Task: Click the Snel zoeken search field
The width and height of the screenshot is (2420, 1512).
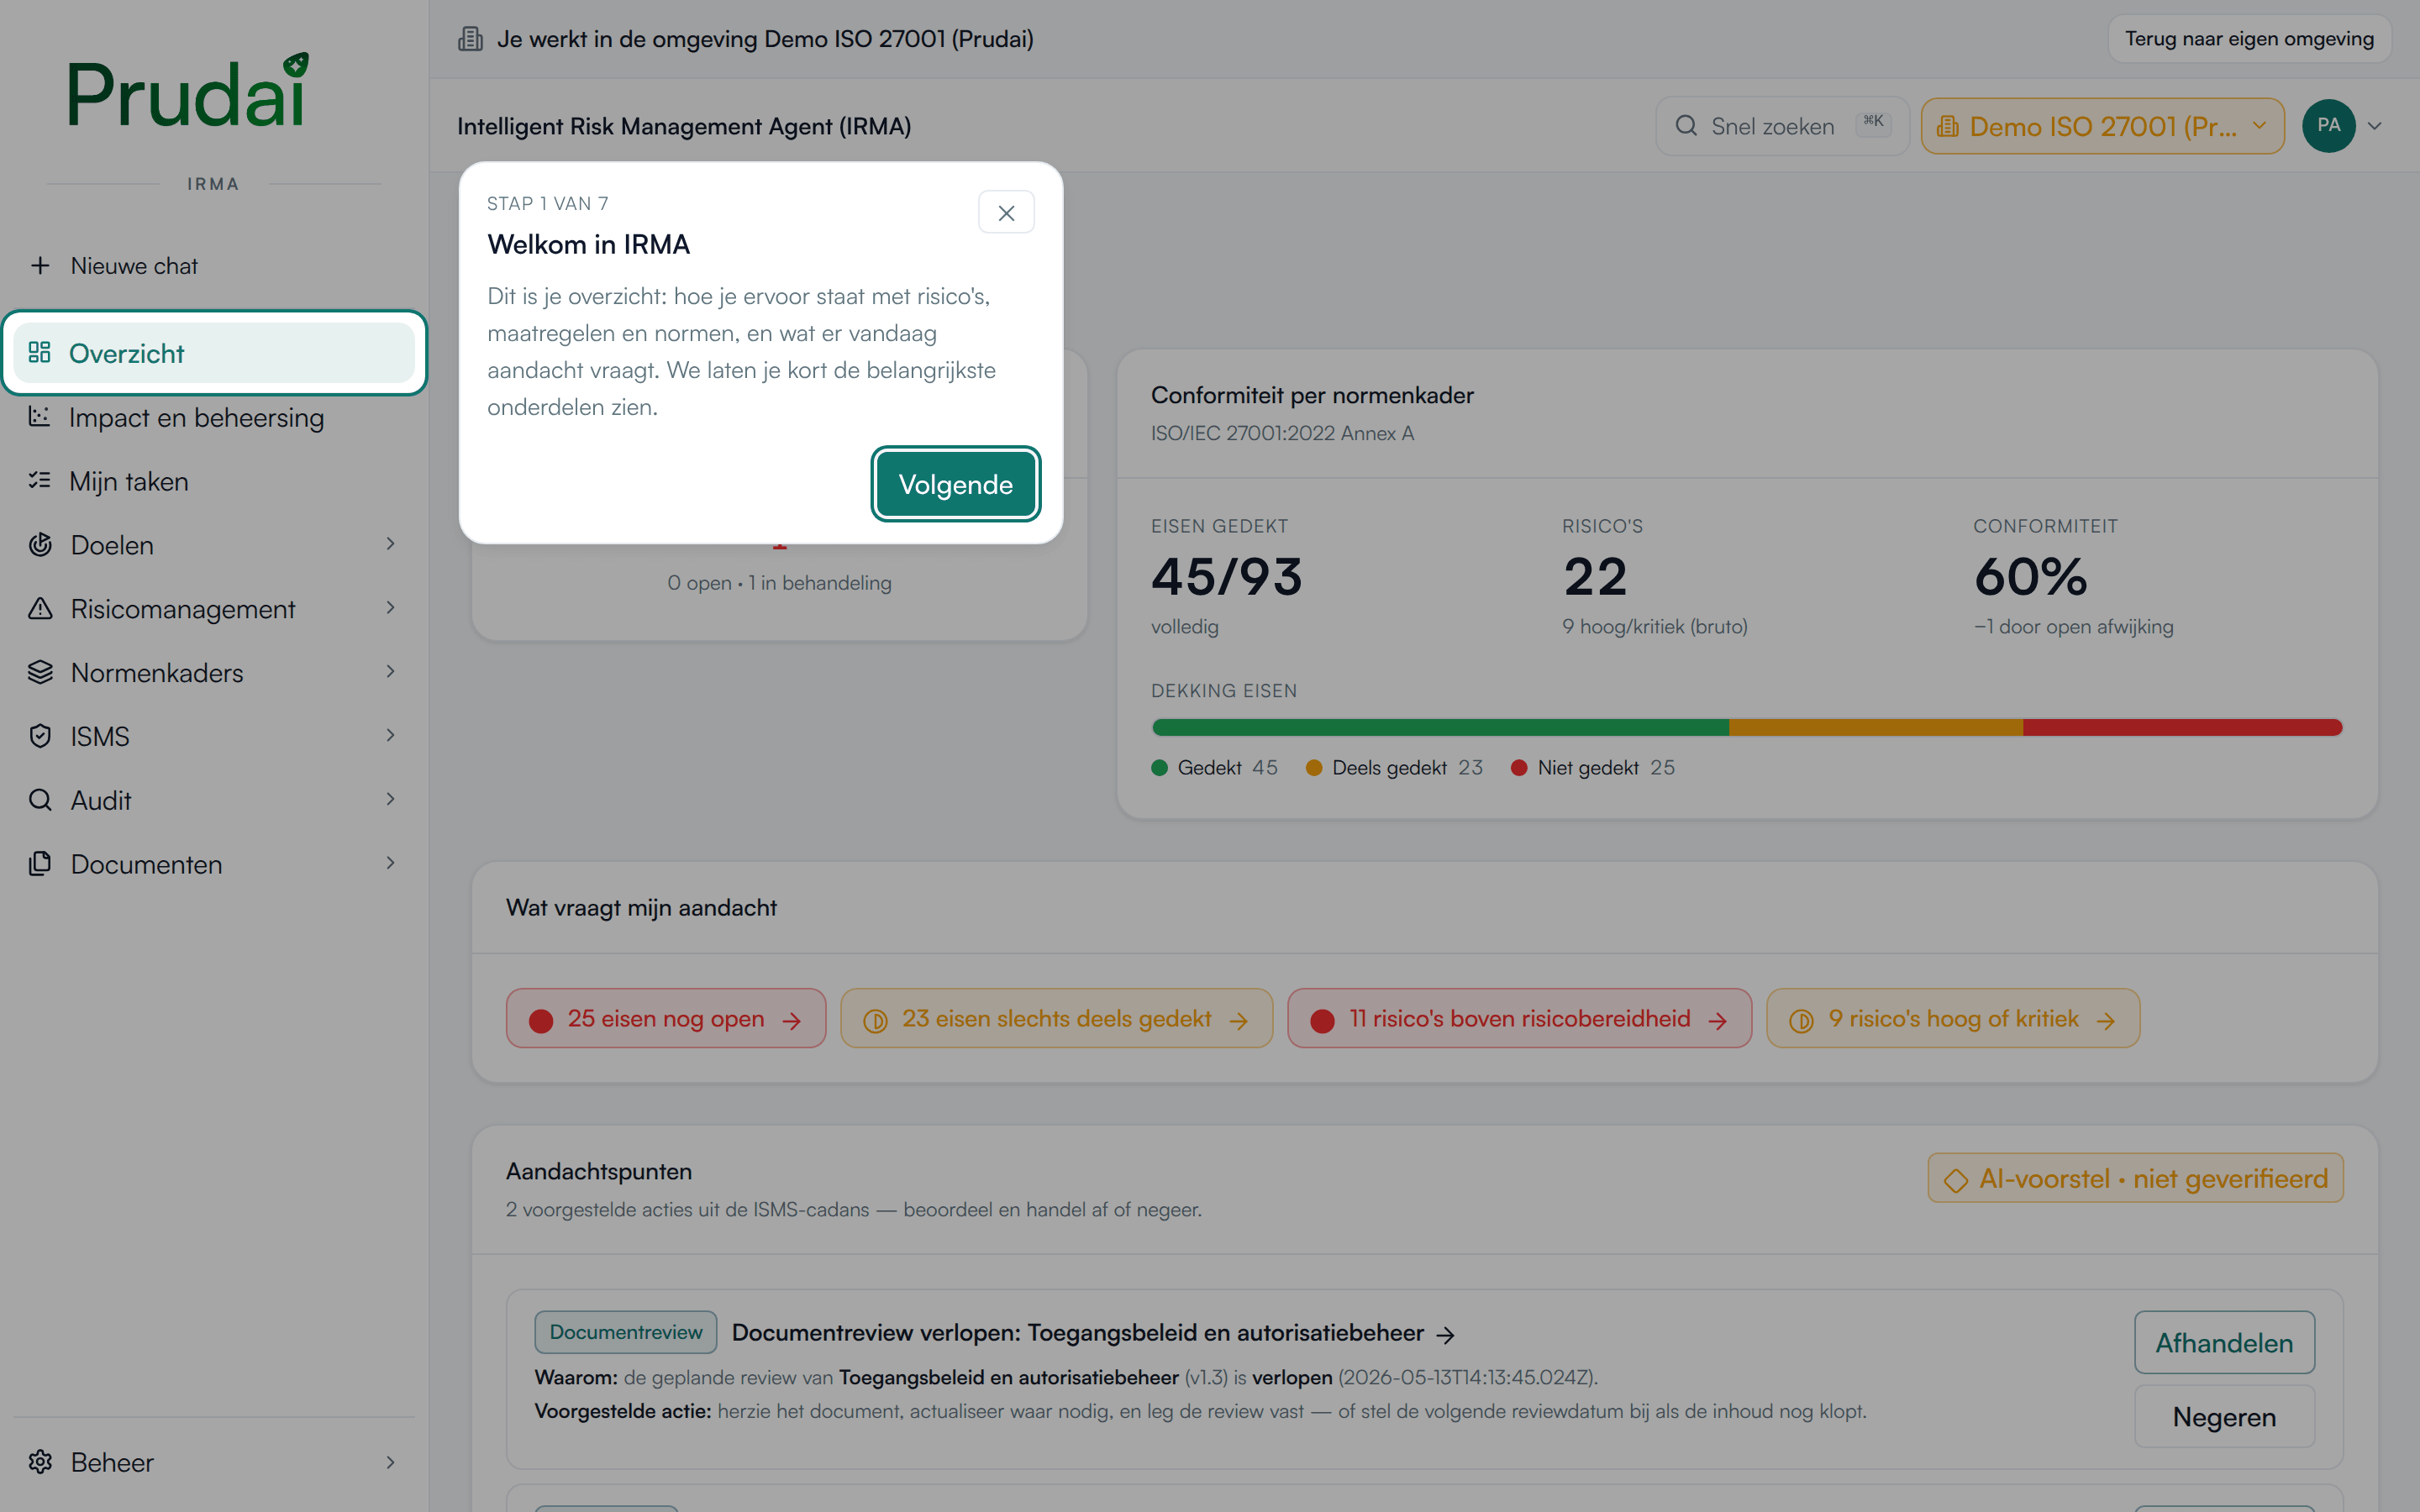Action: 1782,126
